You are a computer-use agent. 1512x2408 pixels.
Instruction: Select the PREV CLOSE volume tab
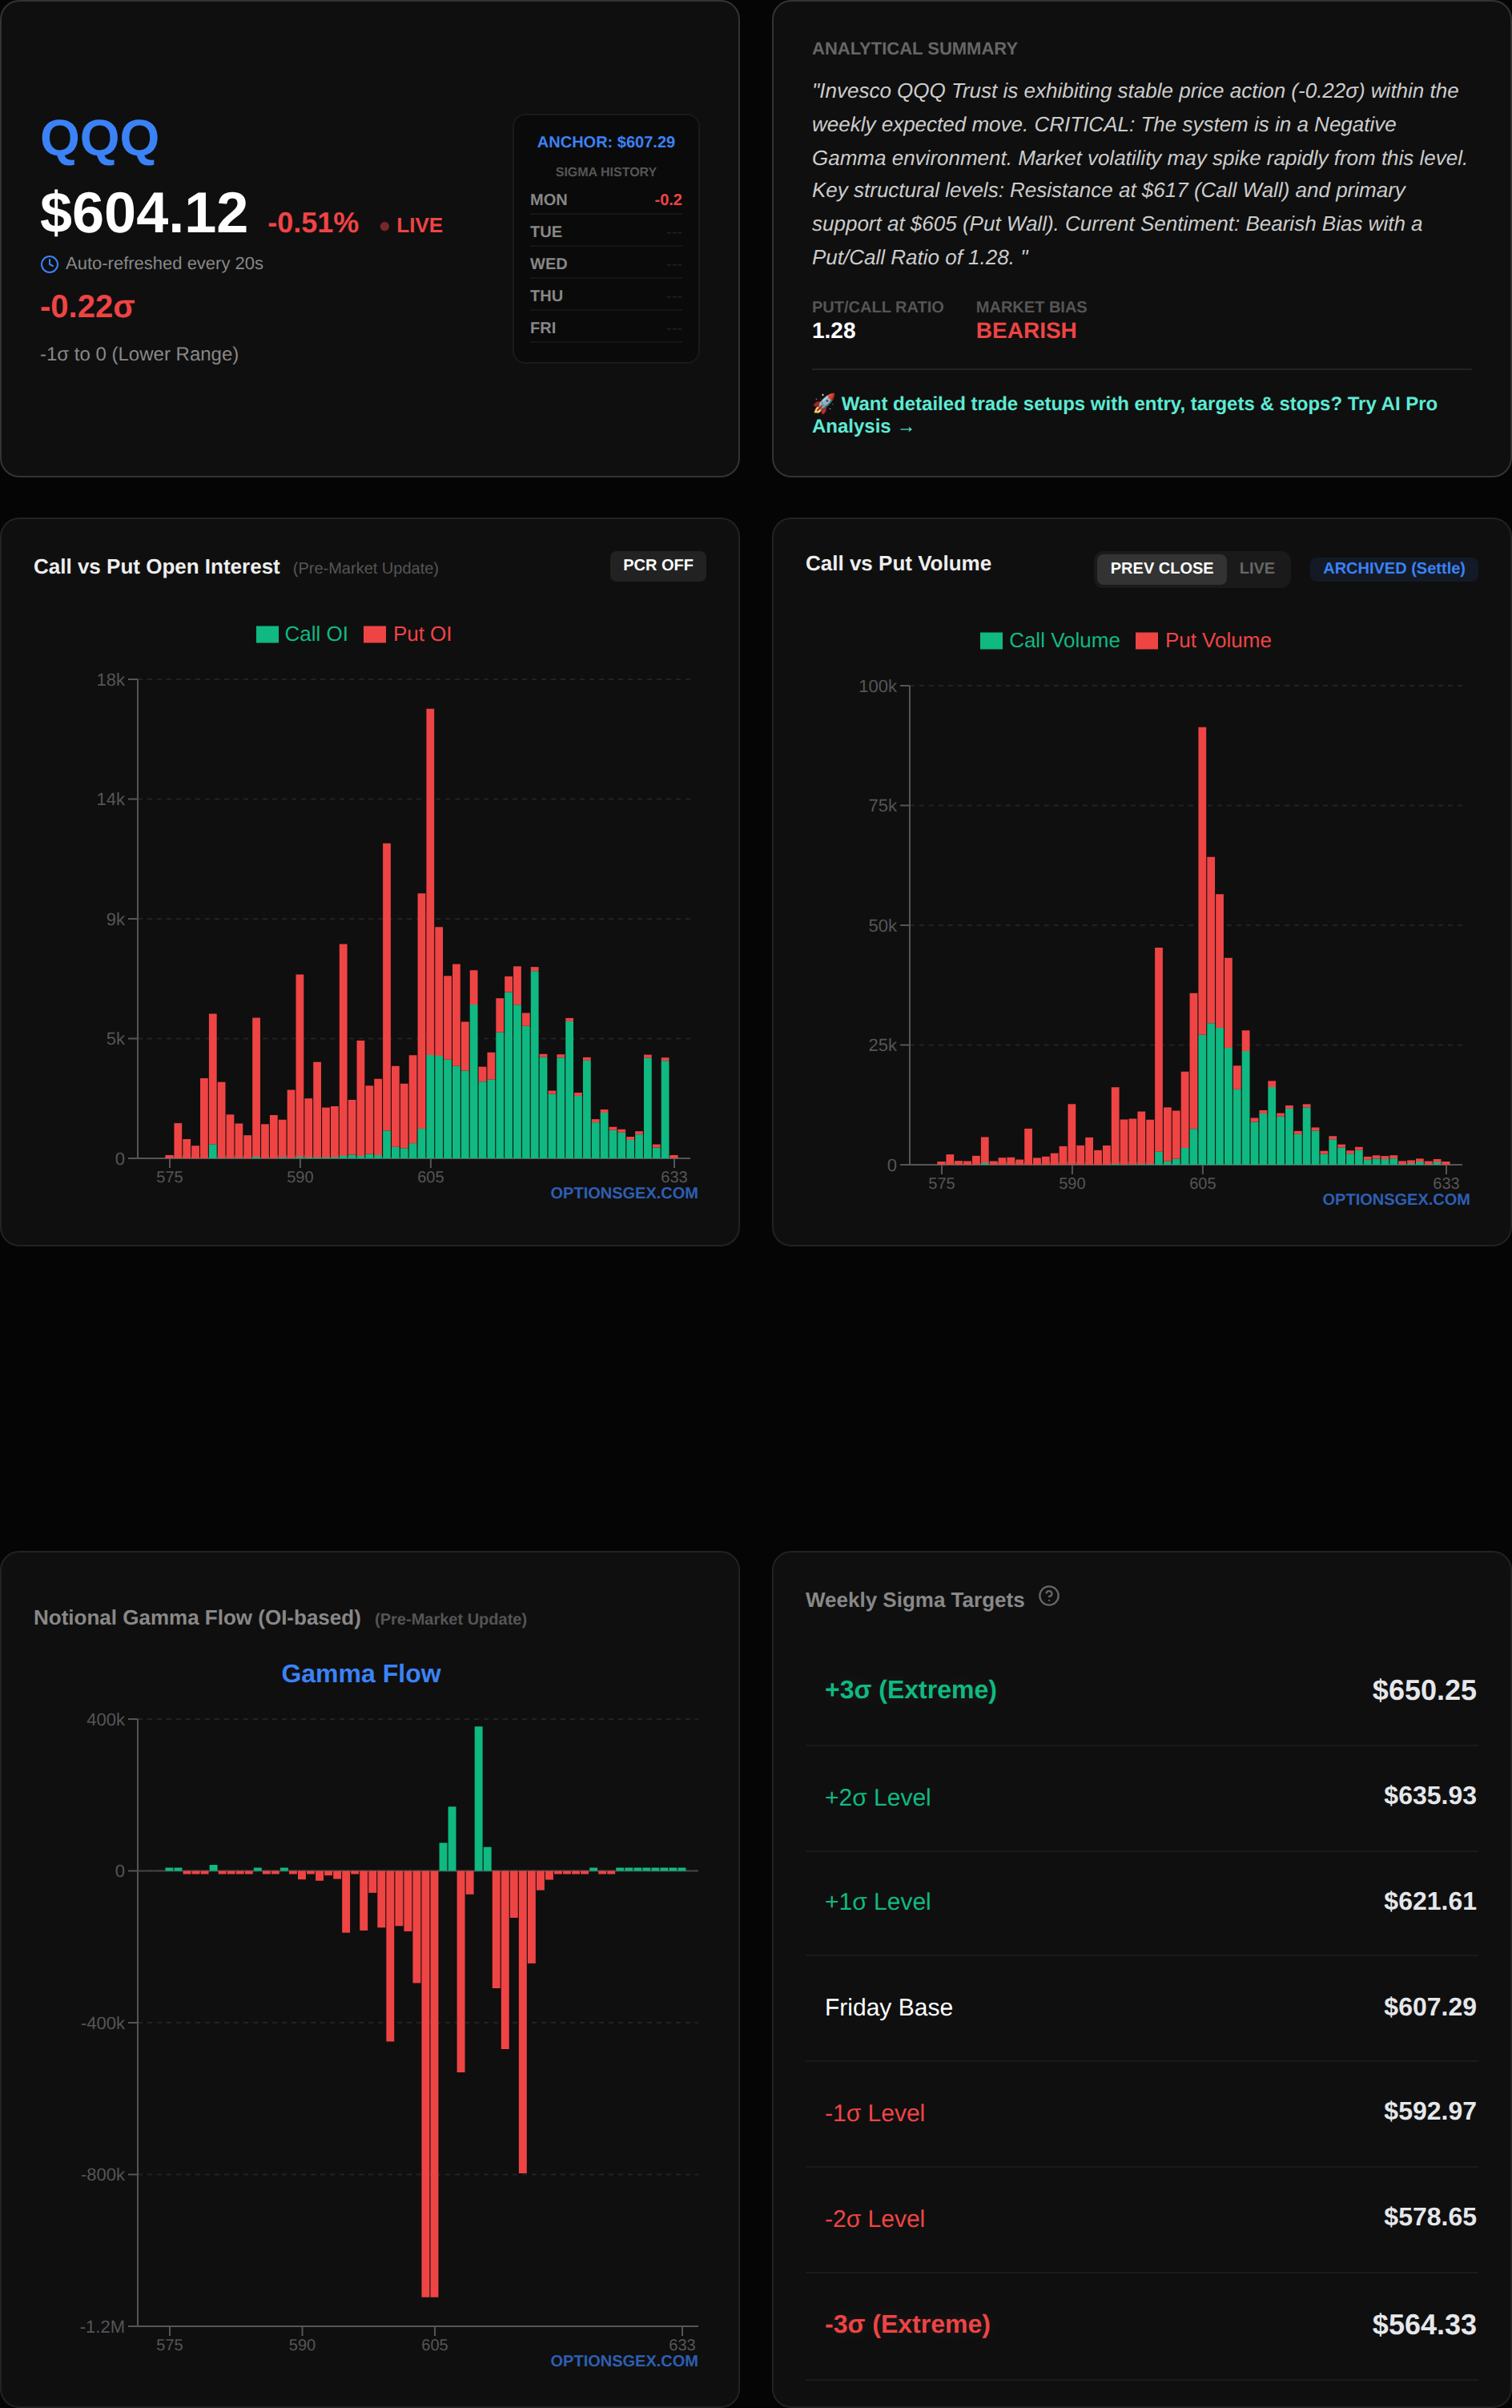pos(1160,568)
